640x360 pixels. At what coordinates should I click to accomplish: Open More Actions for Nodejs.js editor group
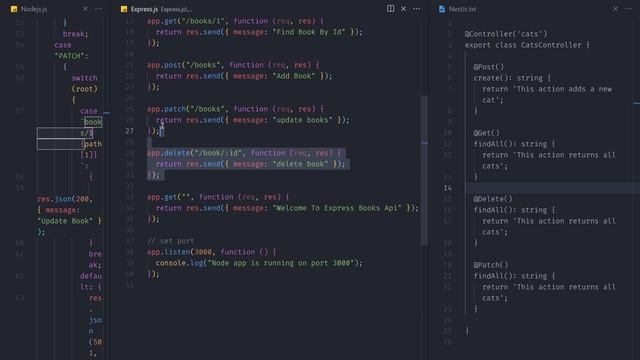[x=98, y=9]
